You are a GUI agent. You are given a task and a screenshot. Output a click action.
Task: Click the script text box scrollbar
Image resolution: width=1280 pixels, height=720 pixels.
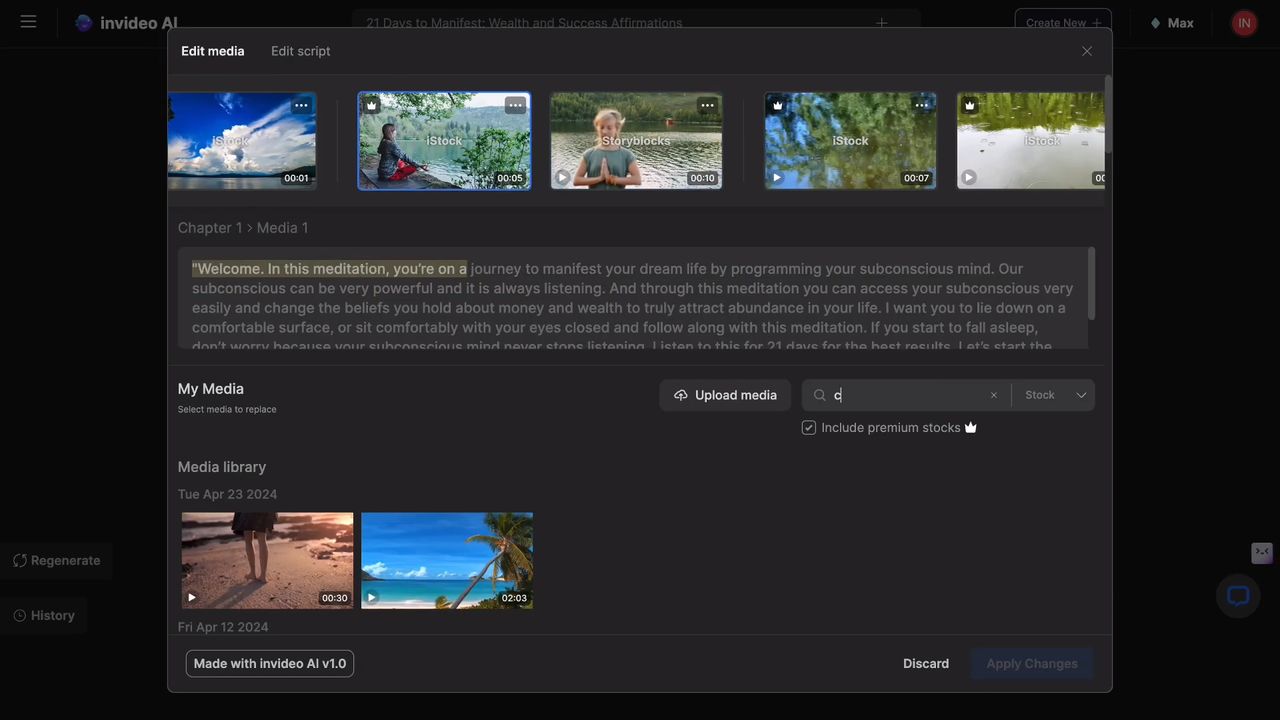[1091, 285]
